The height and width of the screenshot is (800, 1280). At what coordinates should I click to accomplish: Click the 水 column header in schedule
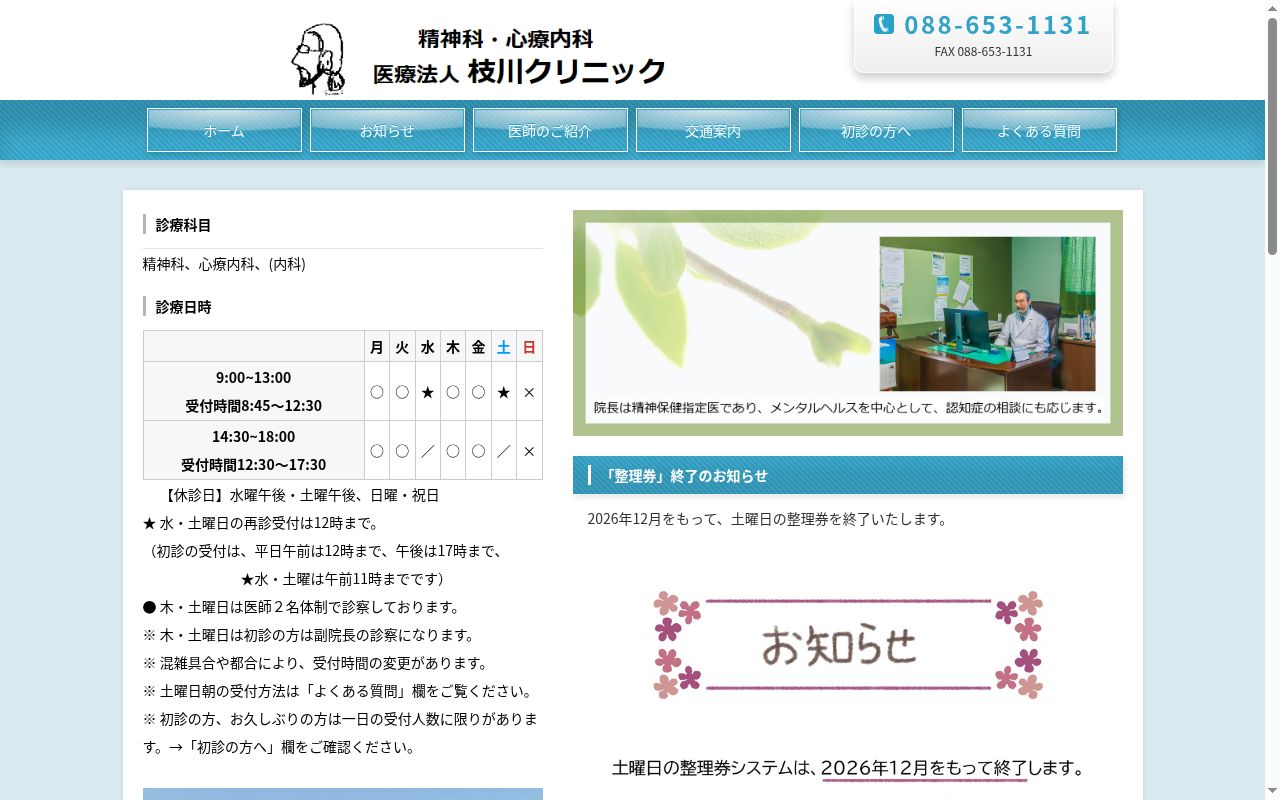click(428, 347)
